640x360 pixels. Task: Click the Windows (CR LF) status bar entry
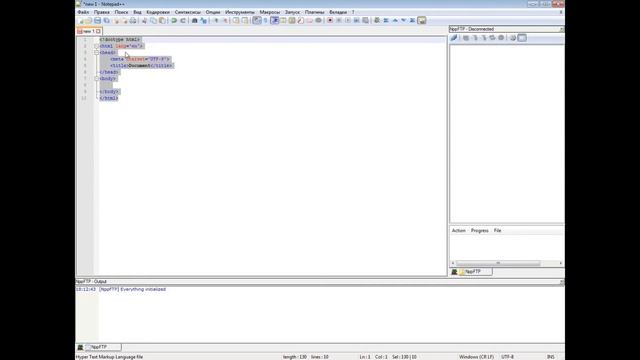(x=476, y=357)
